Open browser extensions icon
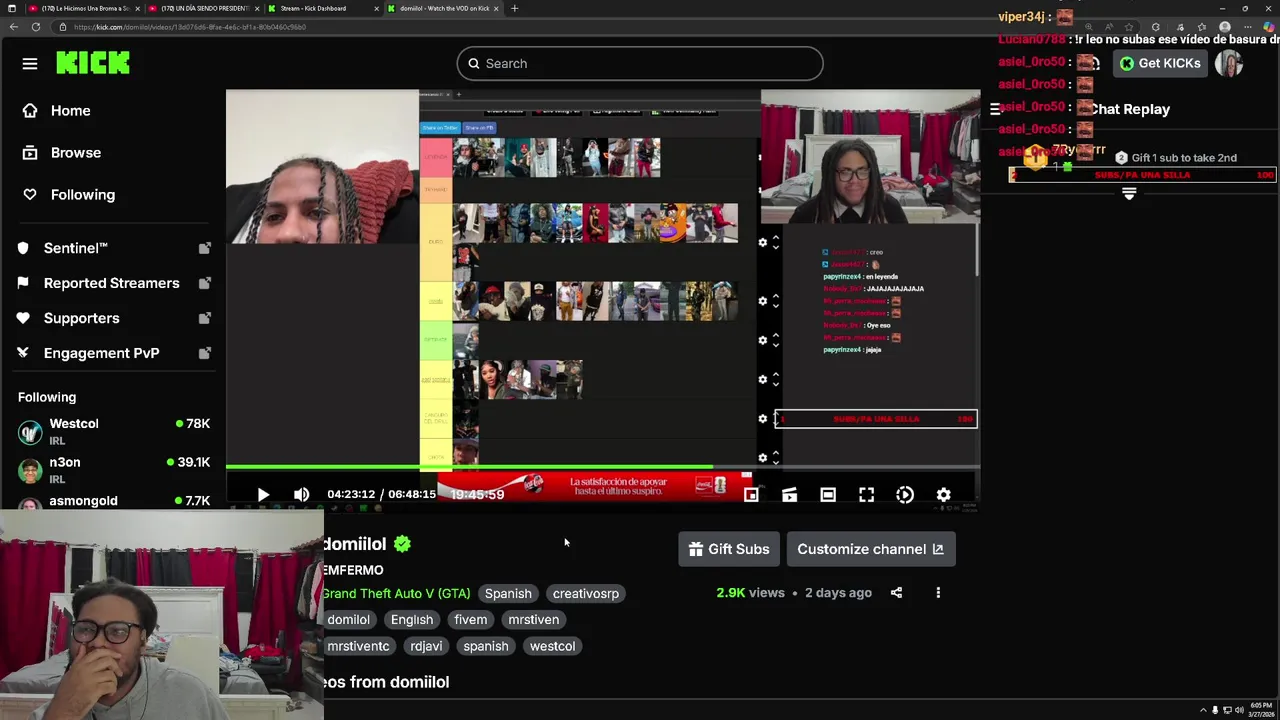The width and height of the screenshot is (1280, 720). tap(1156, 27)
